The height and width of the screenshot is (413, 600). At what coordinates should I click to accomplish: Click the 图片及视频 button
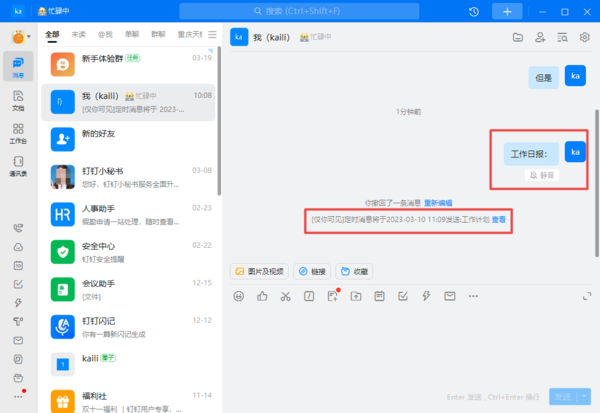(x=259, y=271)
